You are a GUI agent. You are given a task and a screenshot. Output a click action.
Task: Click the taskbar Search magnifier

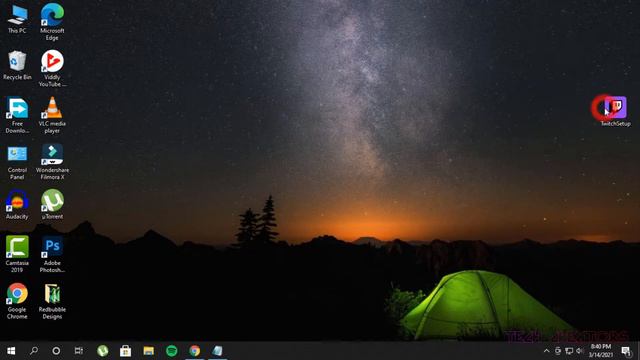[x=34, y=351]
